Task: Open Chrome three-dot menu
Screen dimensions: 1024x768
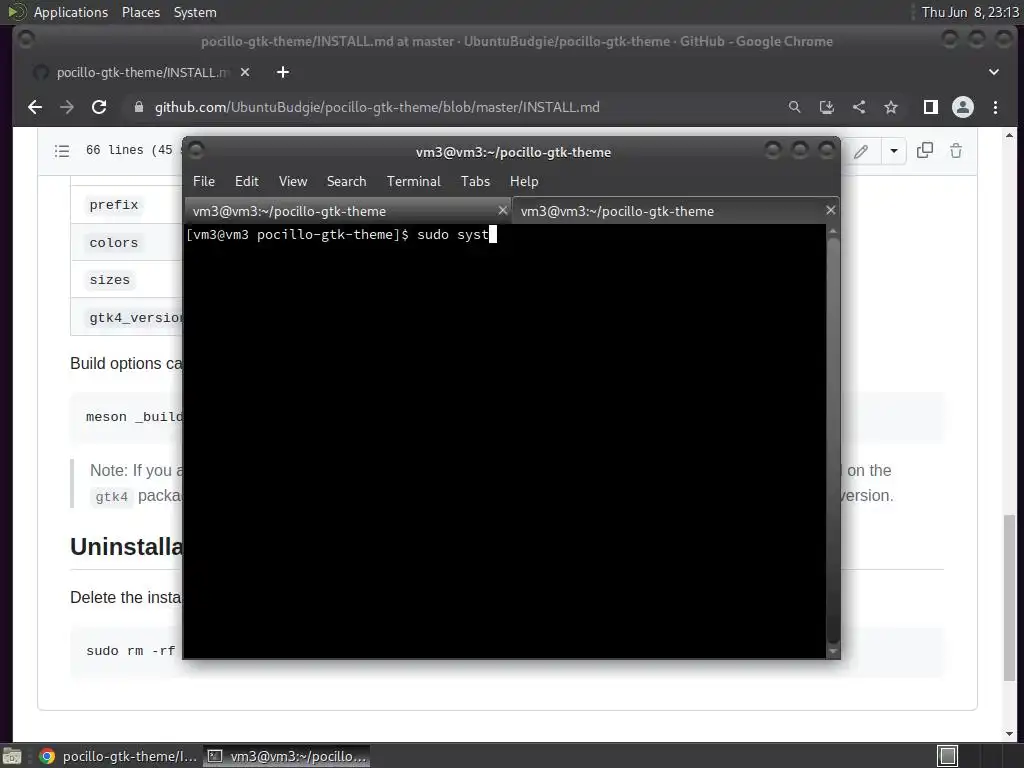Action: (995, 107)
